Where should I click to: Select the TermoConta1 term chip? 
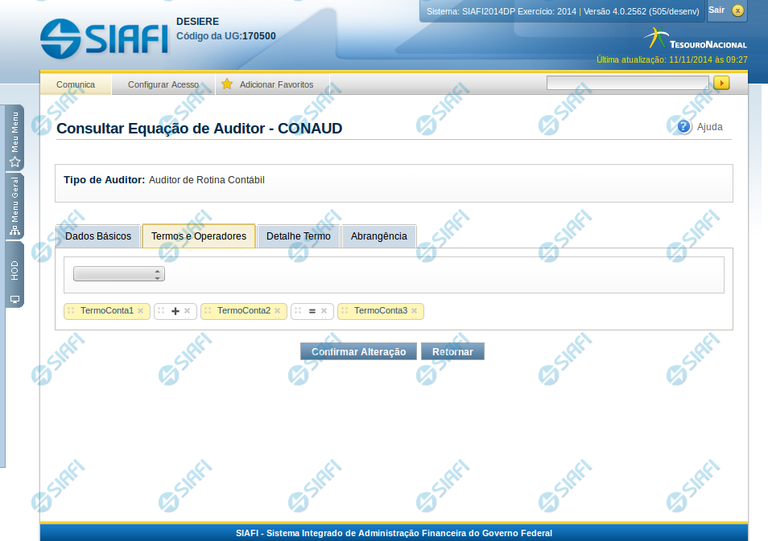pyautogui.click(x=107, y=311)
